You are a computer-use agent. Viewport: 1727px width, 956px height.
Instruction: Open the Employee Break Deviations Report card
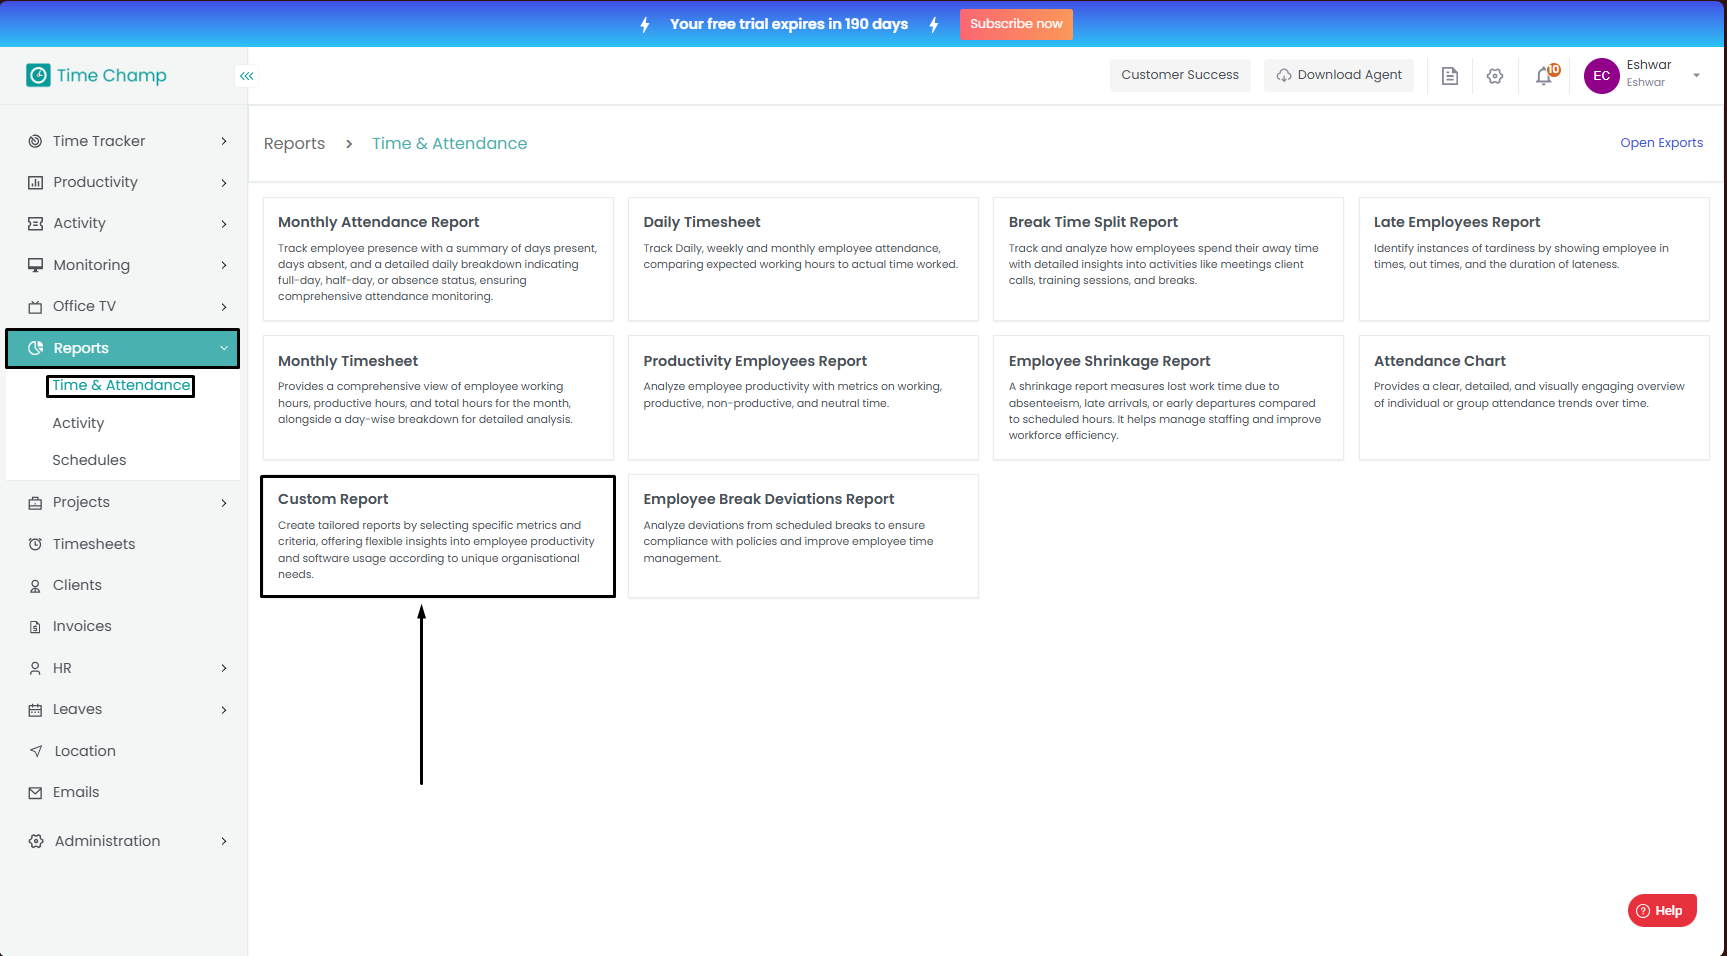803,536
